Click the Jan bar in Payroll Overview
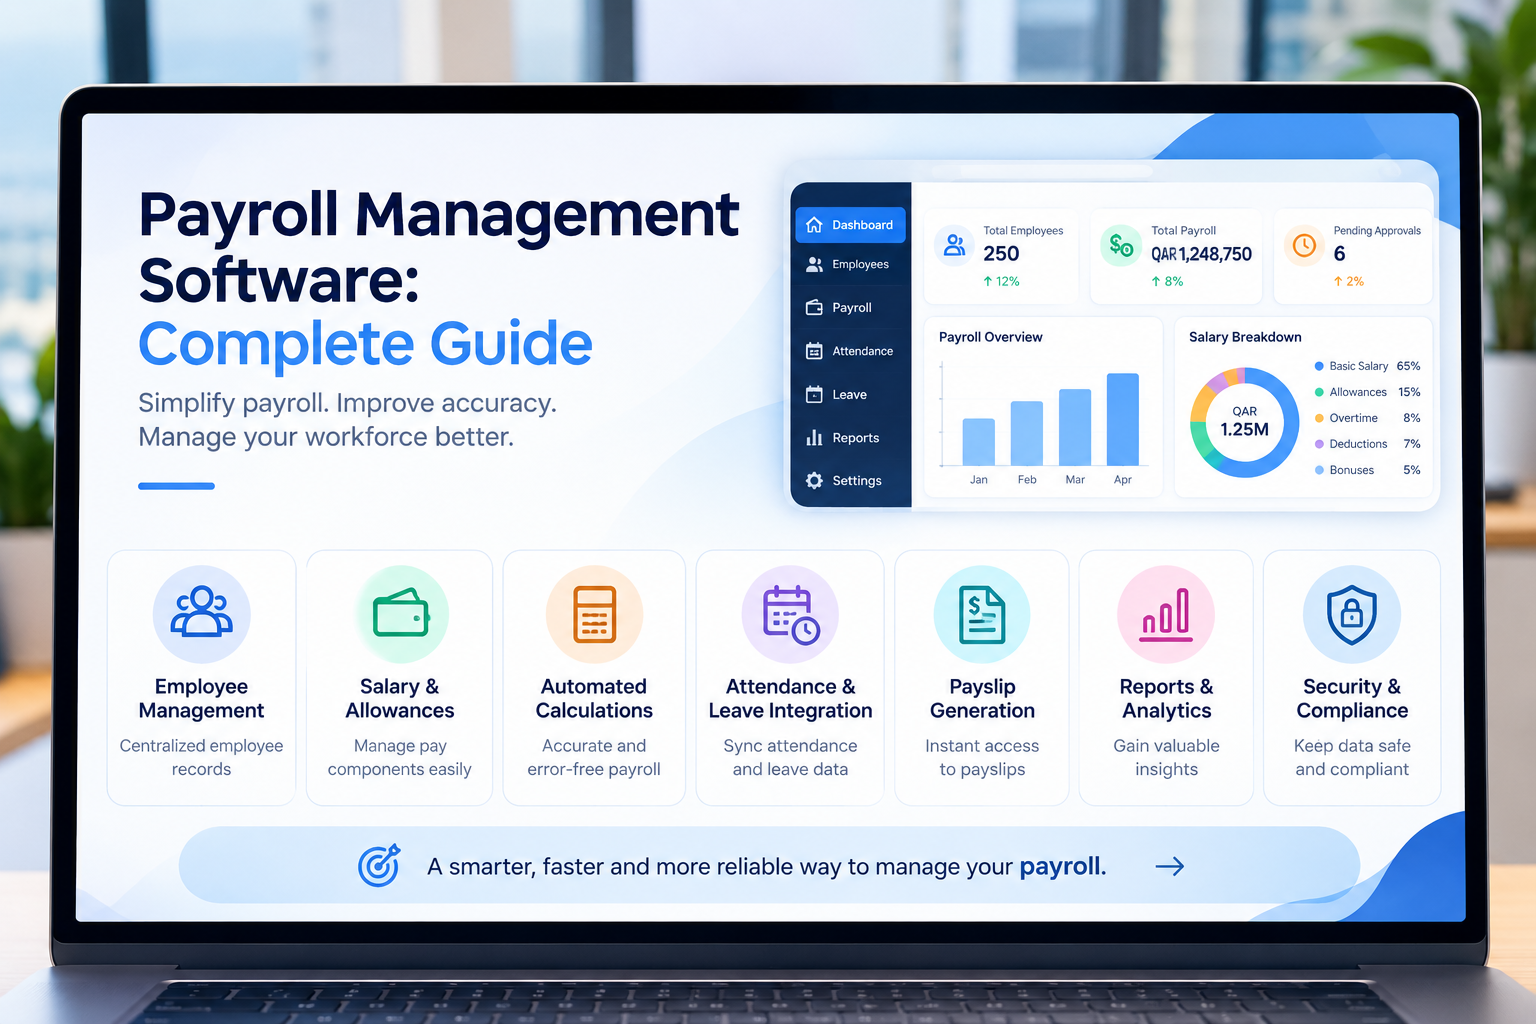 tap(978, 442)
